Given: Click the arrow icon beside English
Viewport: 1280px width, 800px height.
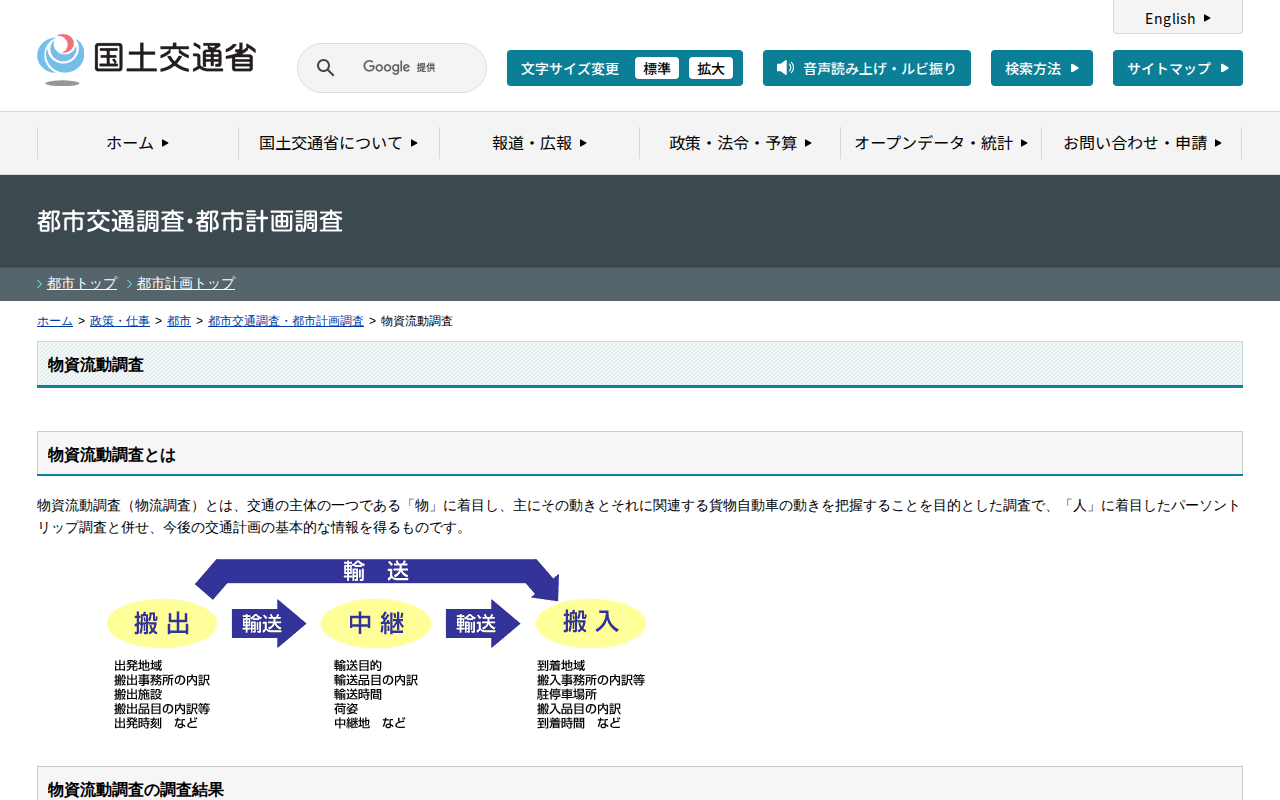Looking at the screenshot, I should click(x=1207, y=18).
